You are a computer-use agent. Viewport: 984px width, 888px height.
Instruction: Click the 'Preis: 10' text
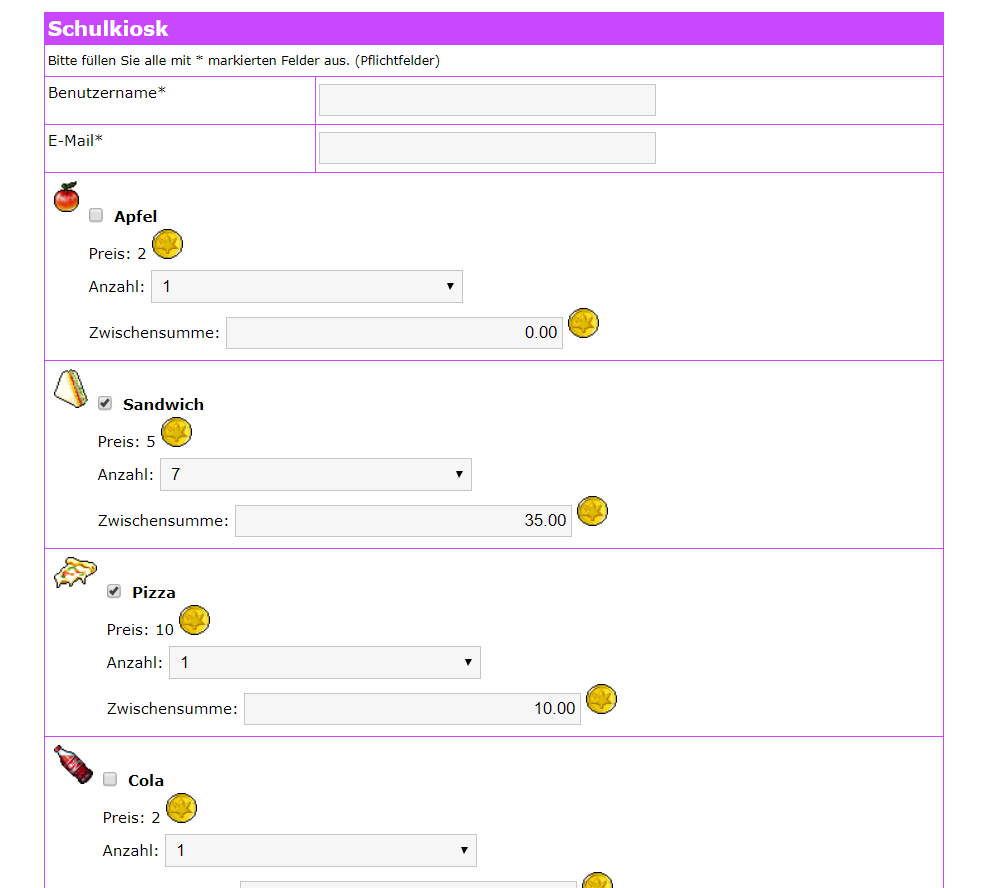[x=140, y=629]
